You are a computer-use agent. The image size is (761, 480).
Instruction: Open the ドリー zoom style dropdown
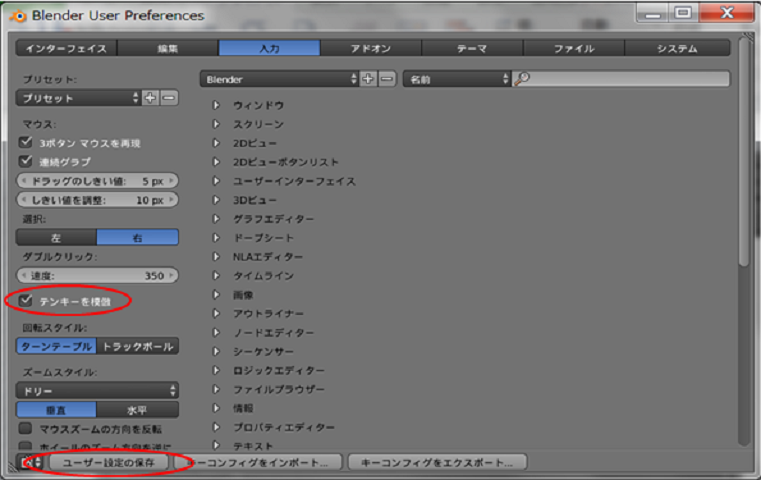coord(97,390)
